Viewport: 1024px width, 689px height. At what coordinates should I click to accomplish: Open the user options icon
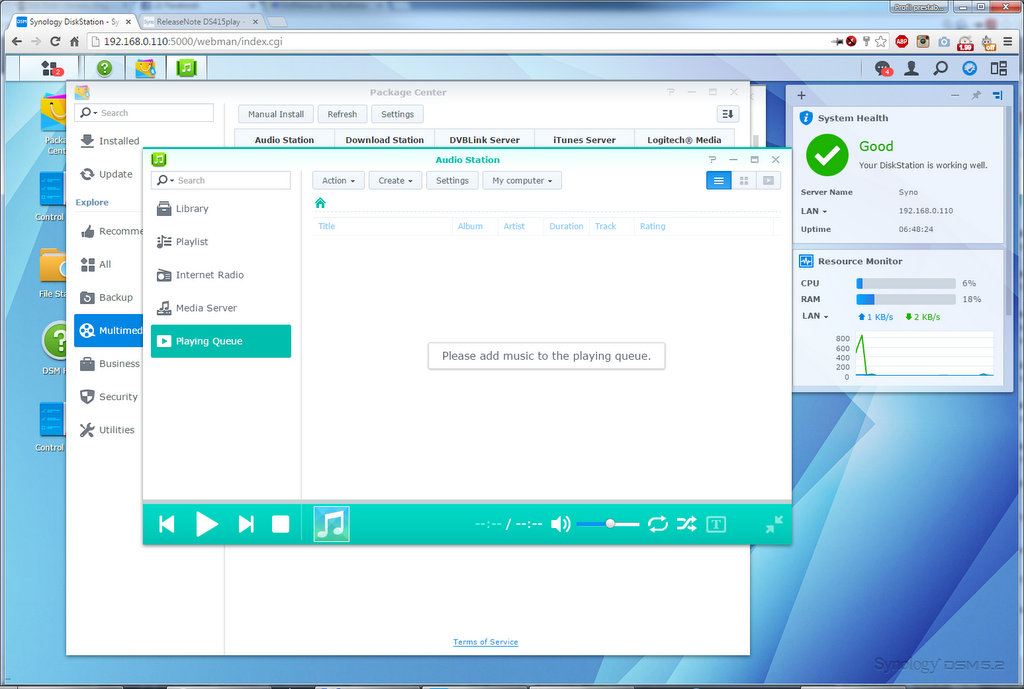(912, 68)
